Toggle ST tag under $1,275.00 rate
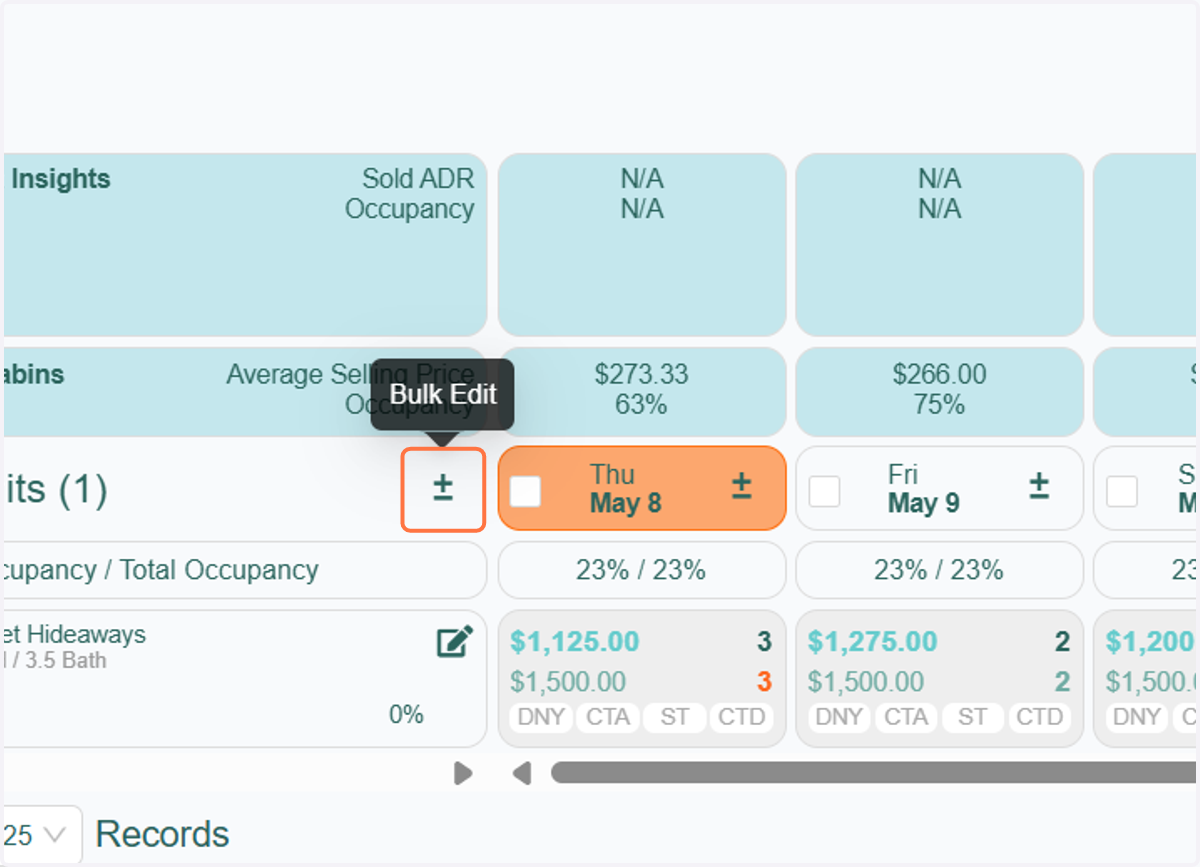 click(972, 717)
